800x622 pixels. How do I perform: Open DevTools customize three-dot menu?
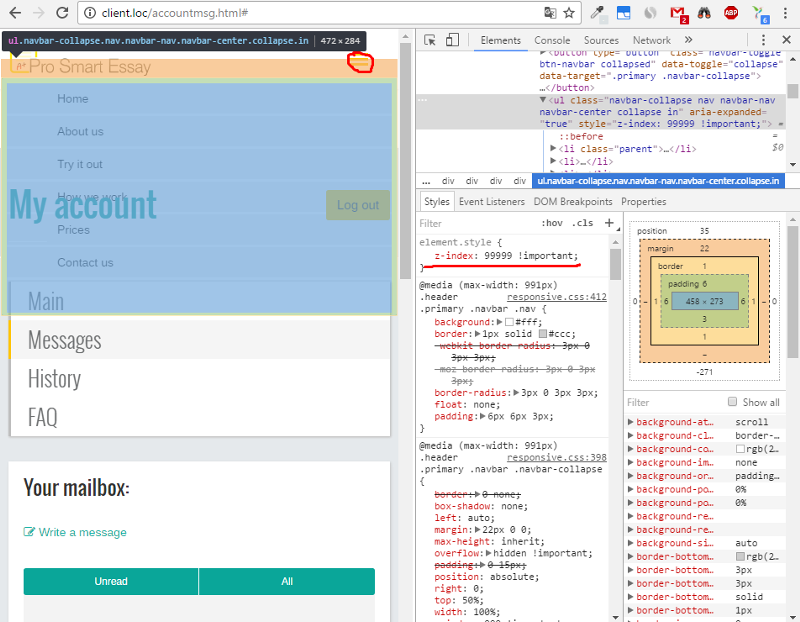coord(763,40)
